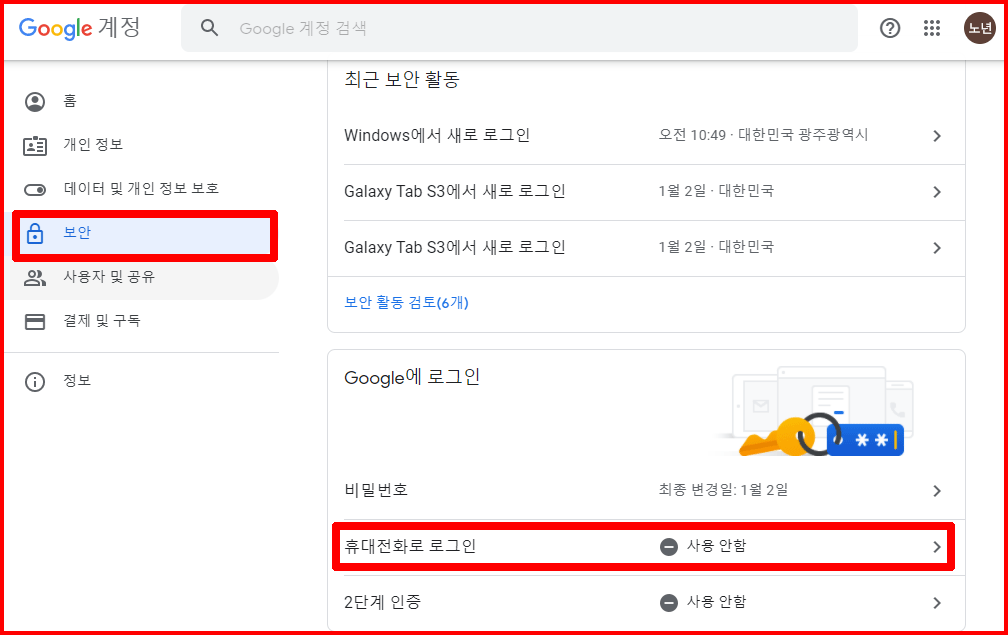Expand the second Galaxy Tab S3 login chevron
1008x635 pixels.
(x=937, y=248)
